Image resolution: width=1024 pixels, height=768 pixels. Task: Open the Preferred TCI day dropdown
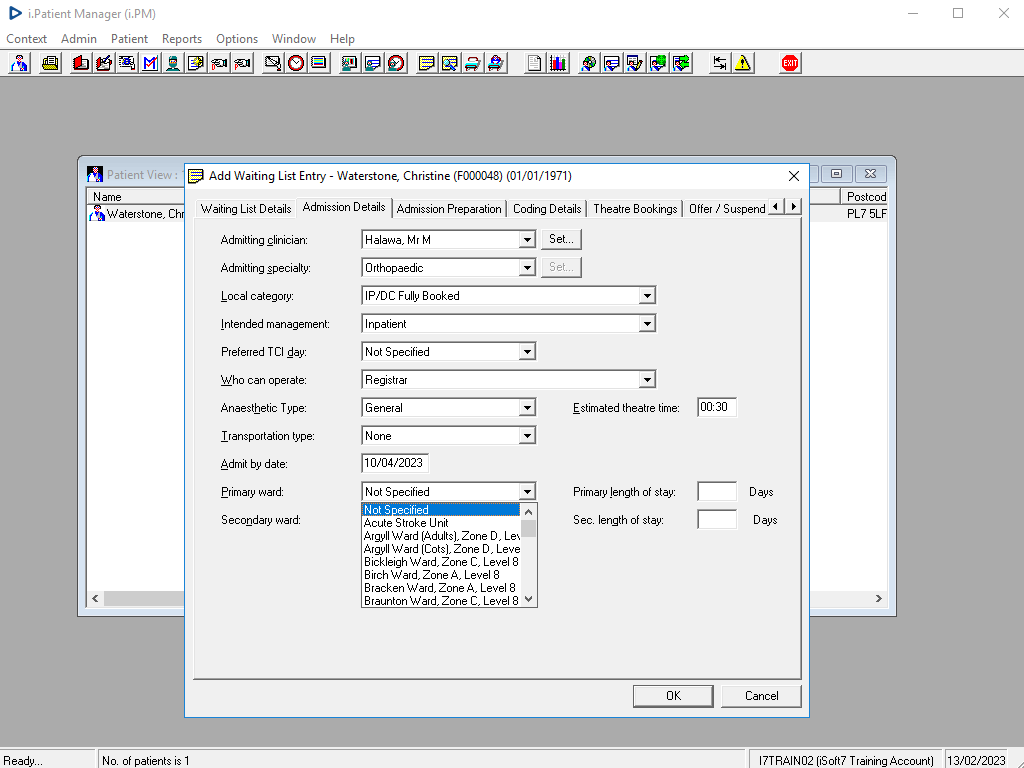[527, 352]
